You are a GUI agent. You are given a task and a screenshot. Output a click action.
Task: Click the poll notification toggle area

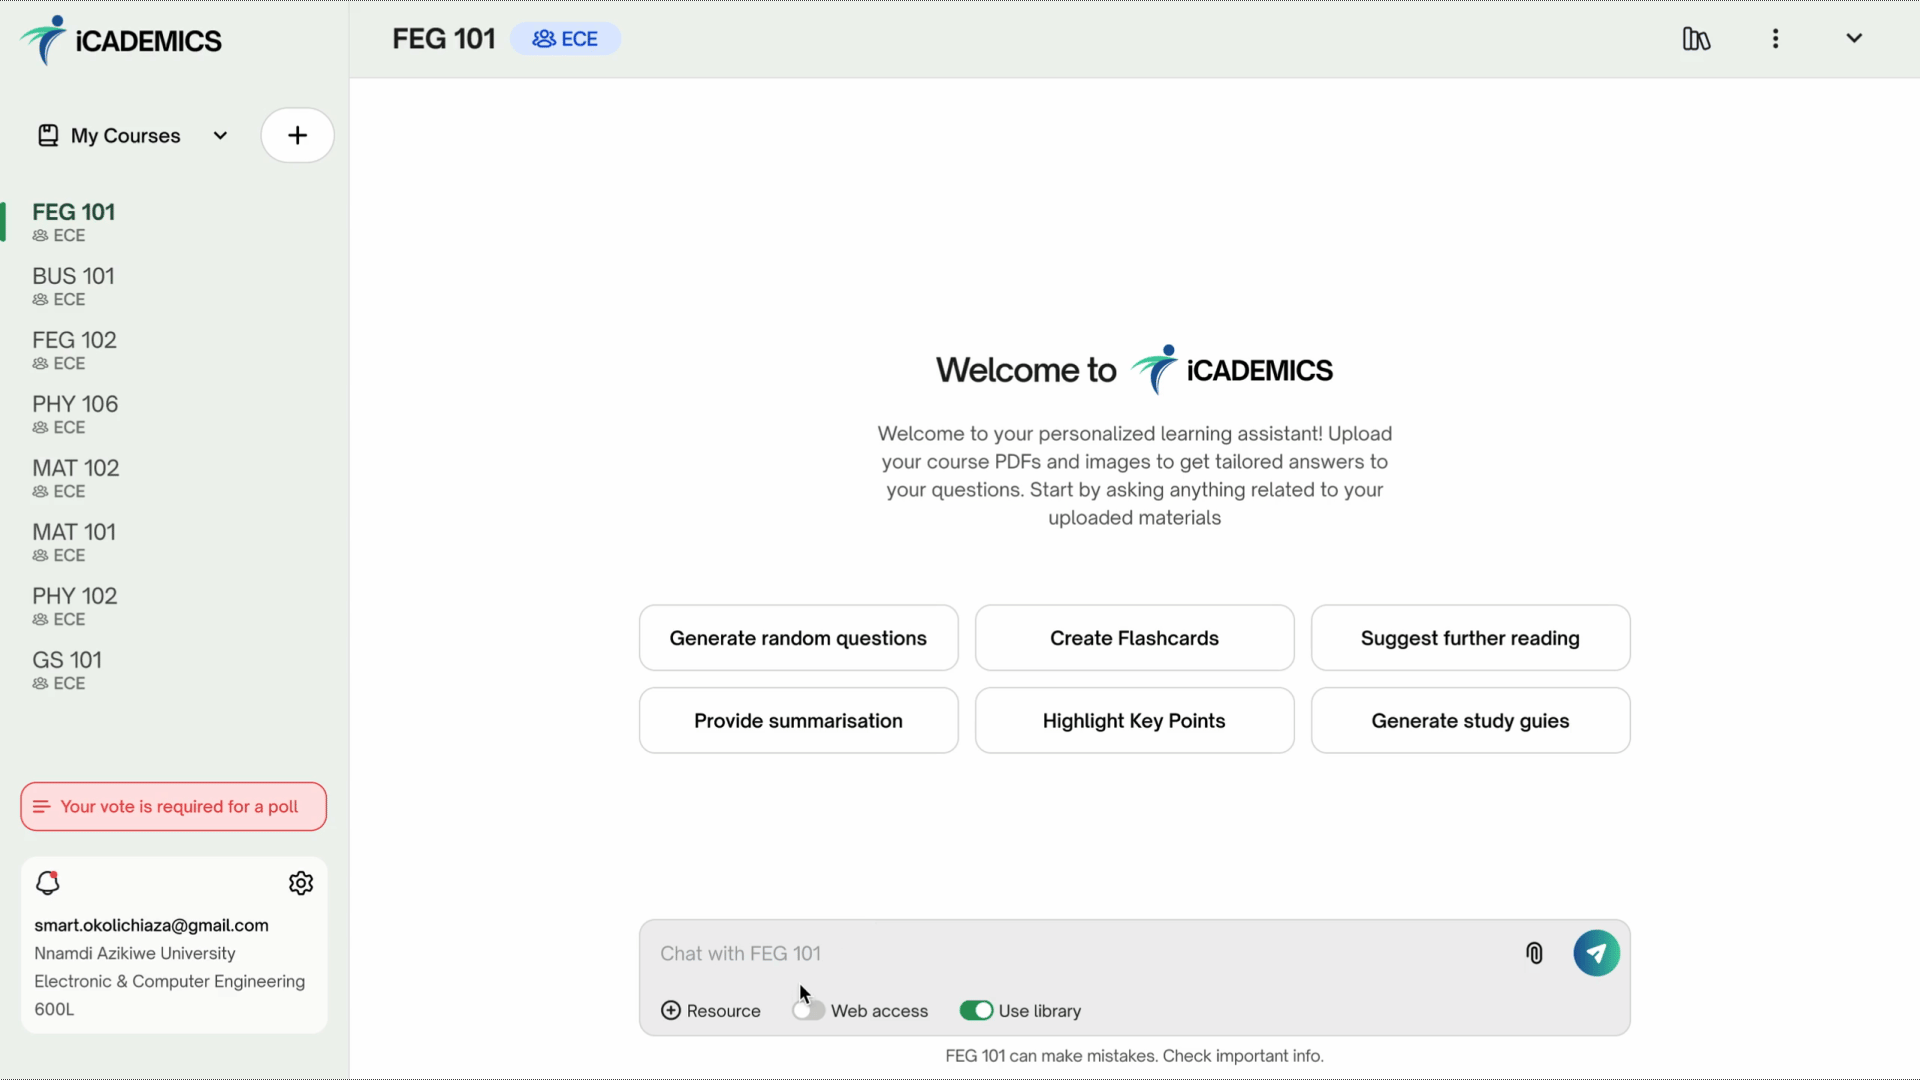173,806
